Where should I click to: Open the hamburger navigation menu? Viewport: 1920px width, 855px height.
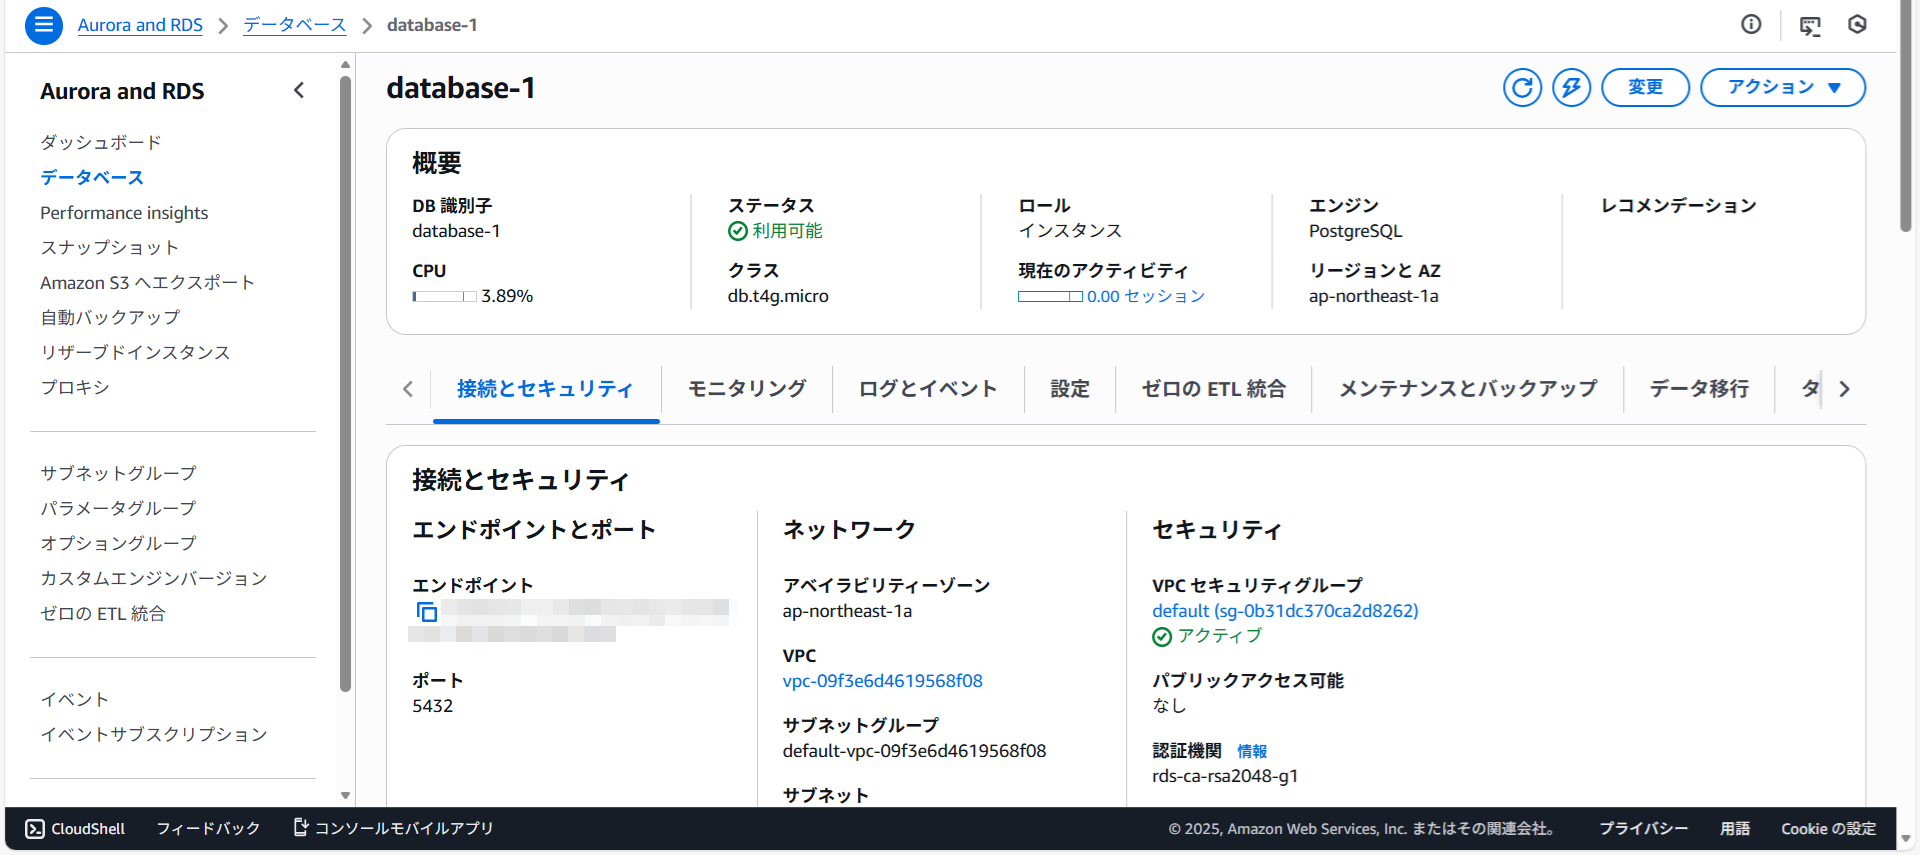pyautogui.click(x=43, y=25)
